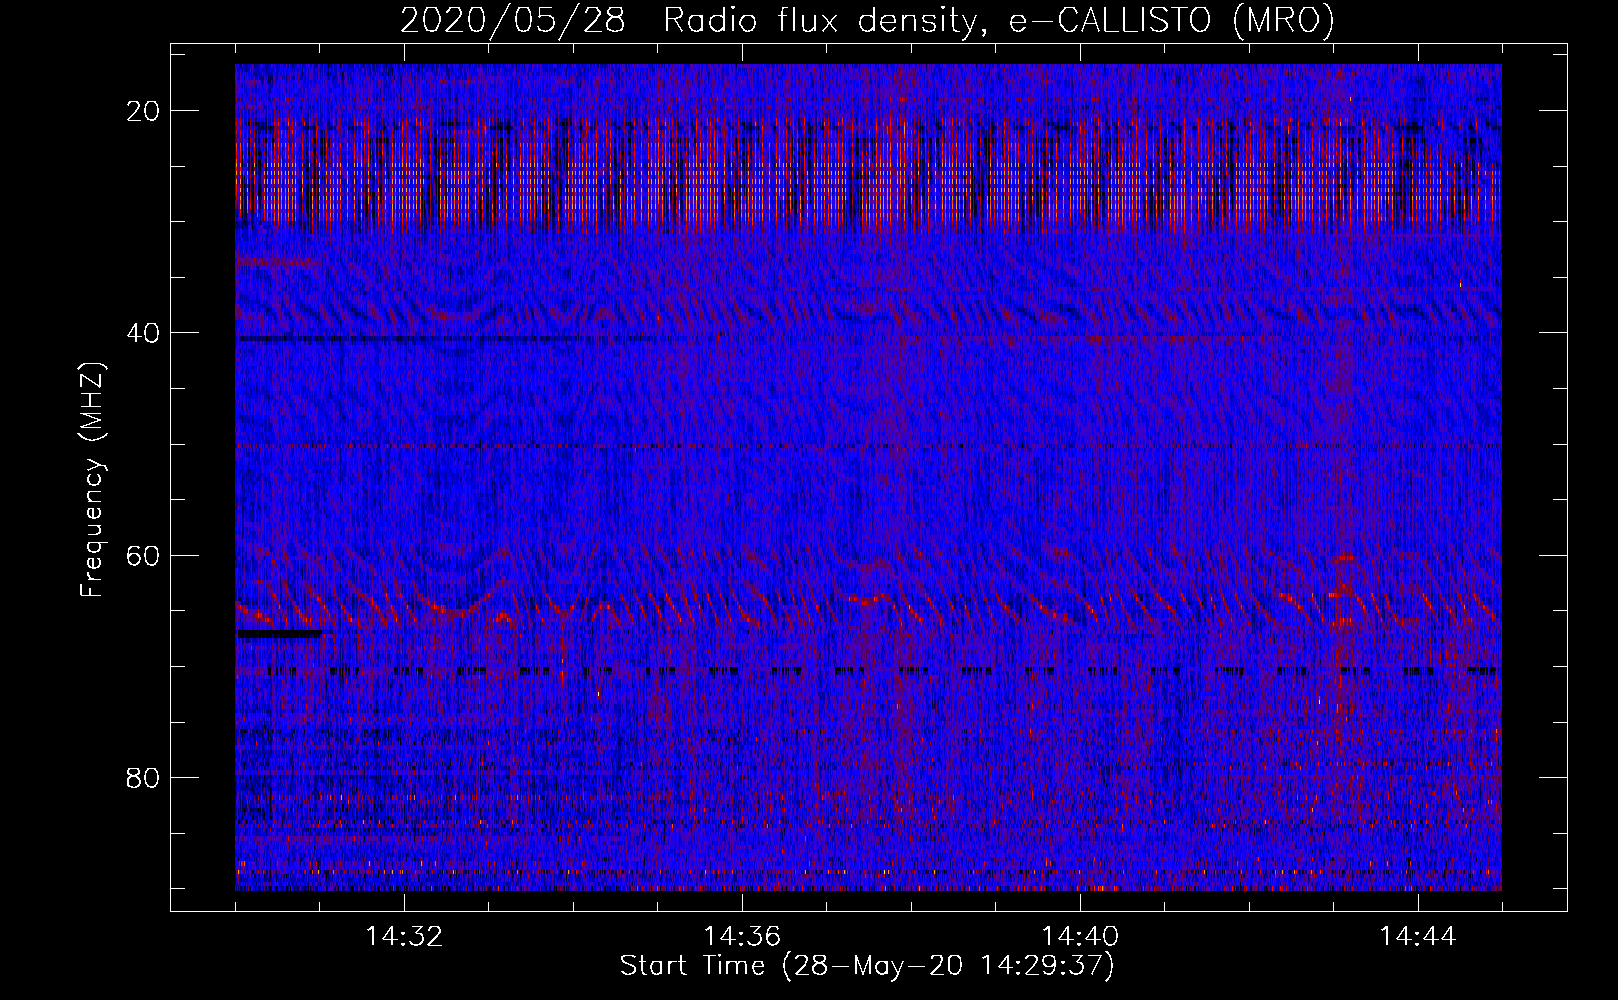Click the 40 MHz frequency tick label
The image size is (1618, 1000).
point(143,333)
